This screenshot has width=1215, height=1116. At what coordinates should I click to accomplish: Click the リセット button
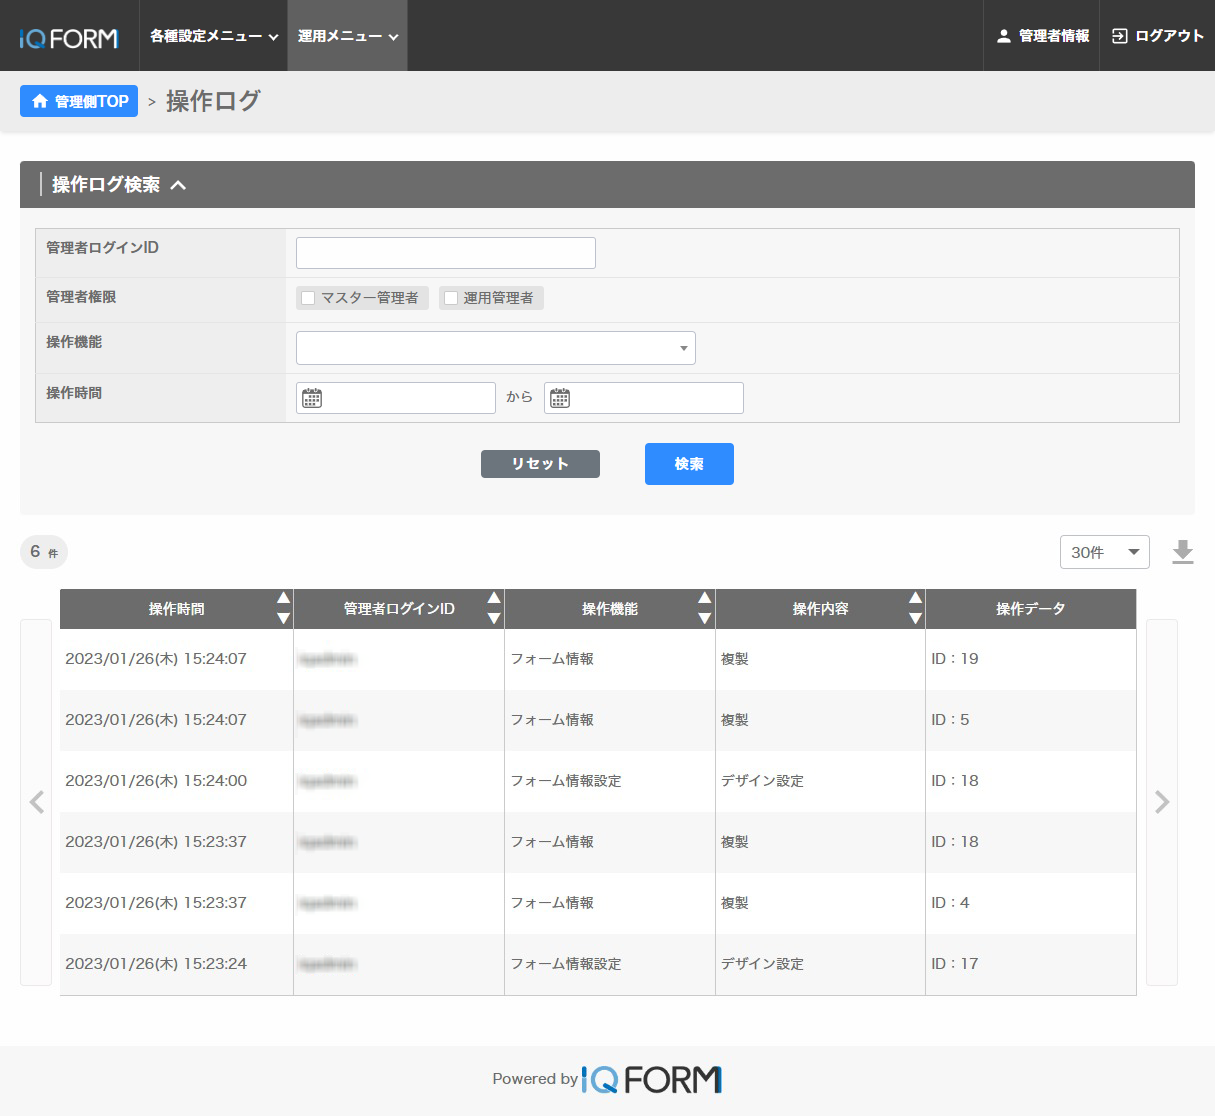click(540, 464)
